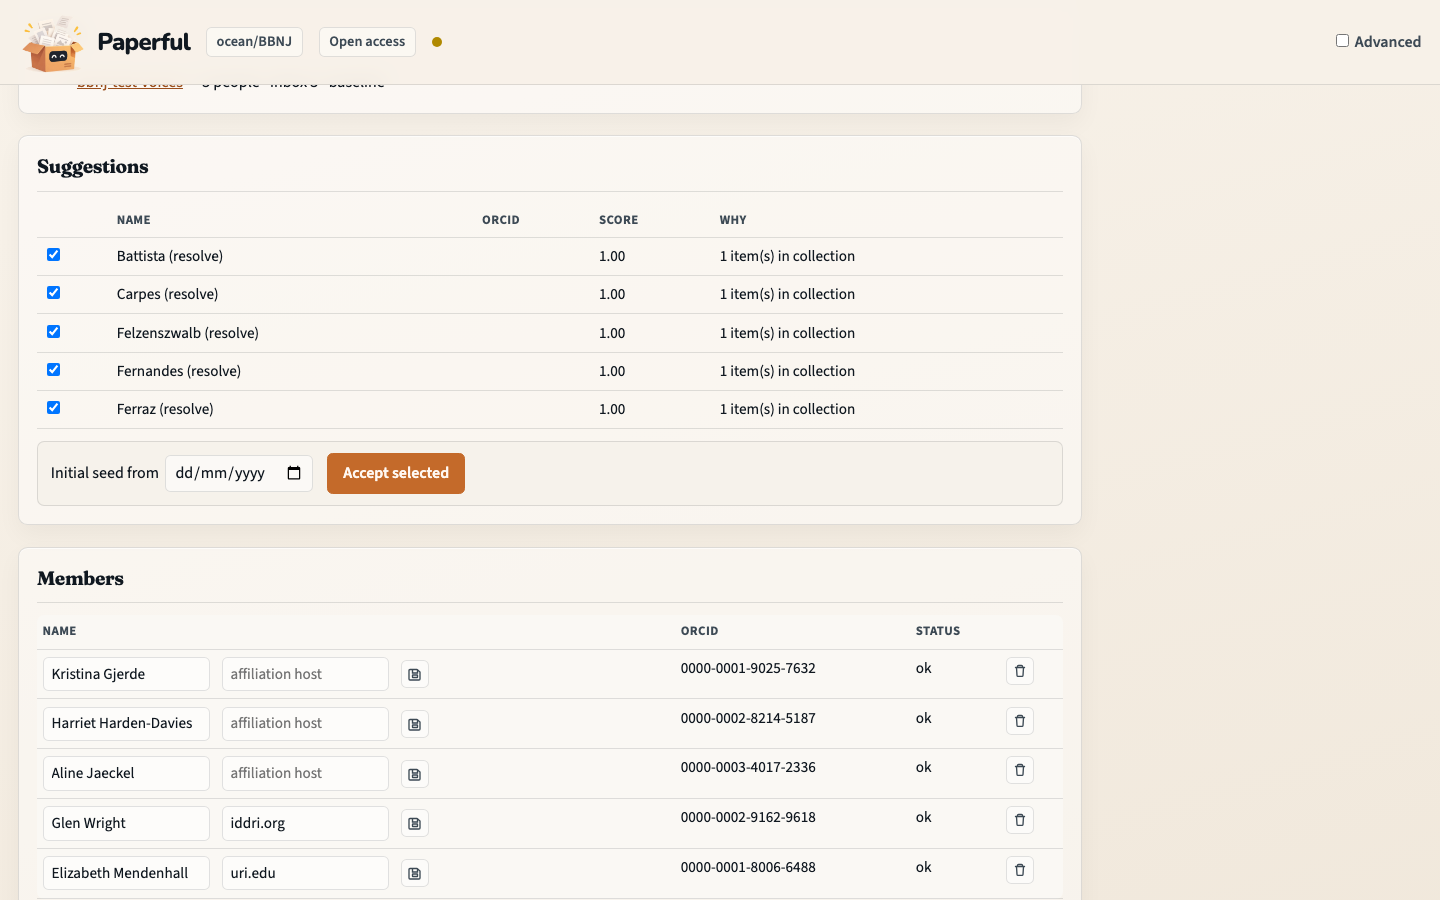Select ORCID 0000-0002-9162-9618

[x=748, y=817]
